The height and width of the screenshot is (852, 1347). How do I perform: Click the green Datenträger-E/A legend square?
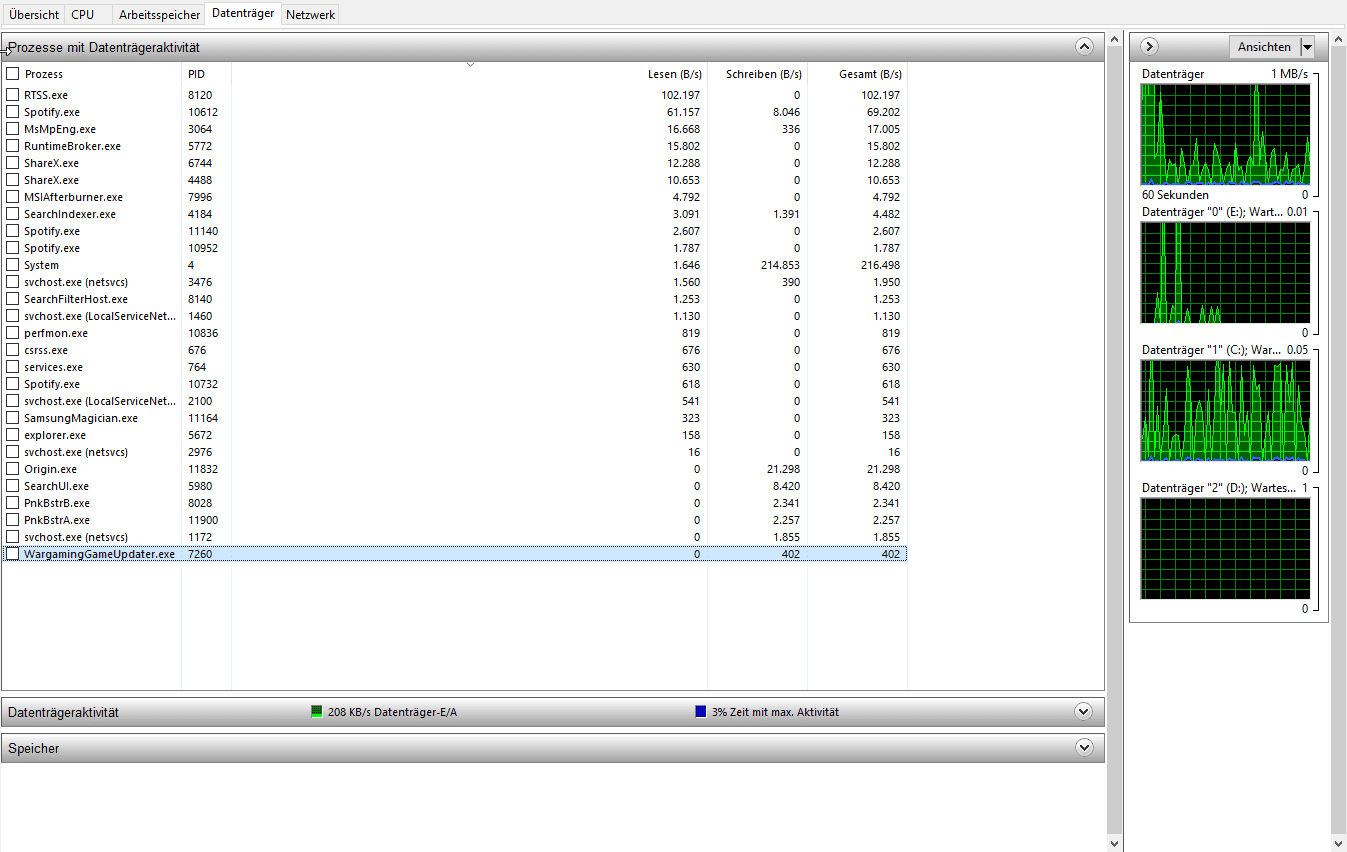pyautogui.click(x=317, y=712)
